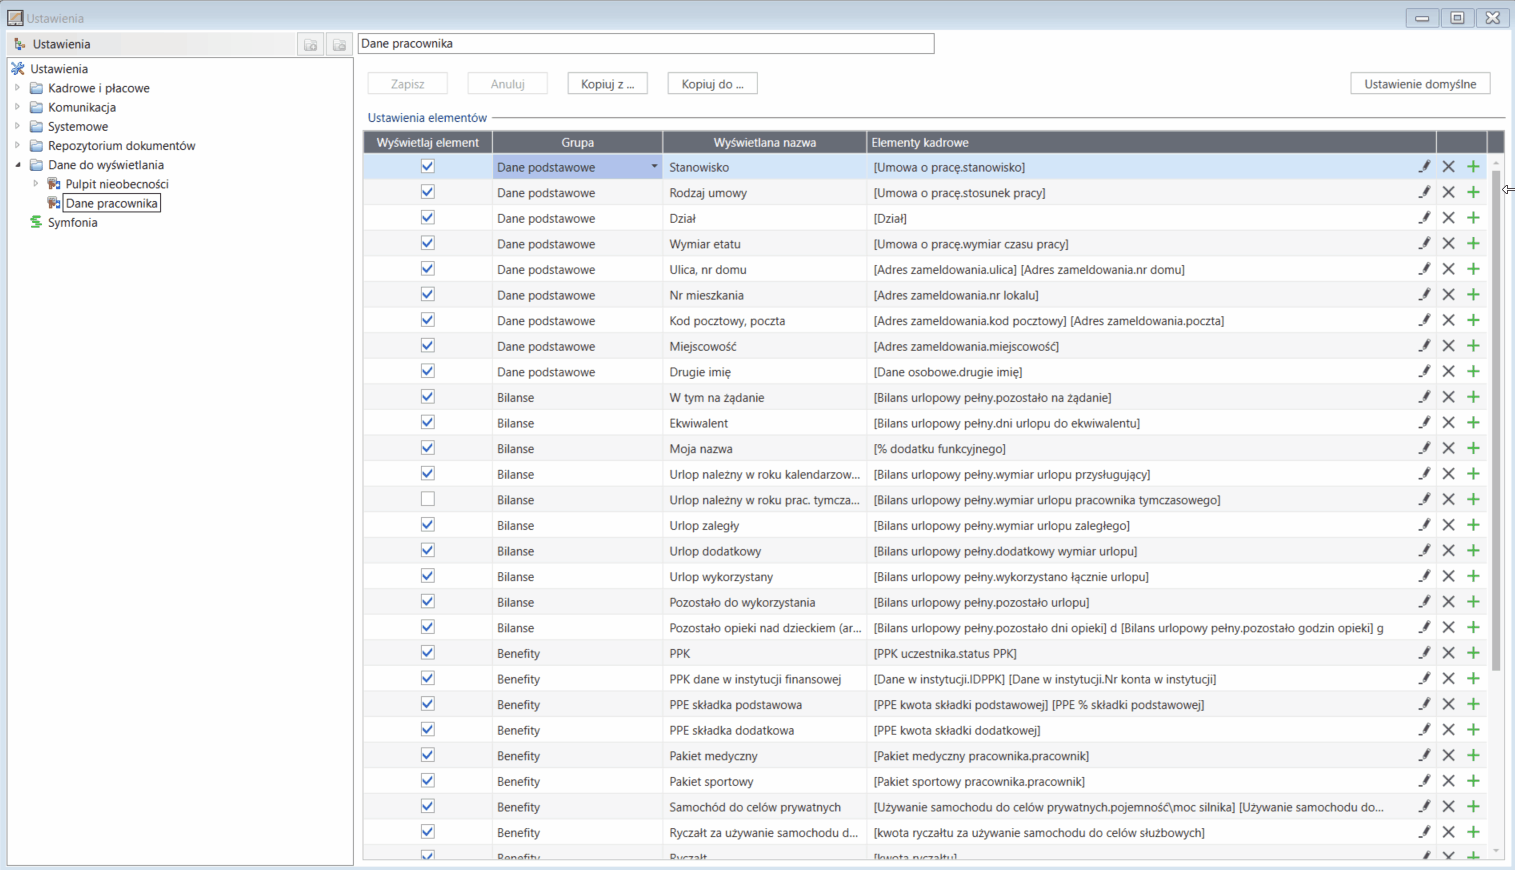
Task: Click the Dane pracownika title field
Action: [x=646, y=44]
